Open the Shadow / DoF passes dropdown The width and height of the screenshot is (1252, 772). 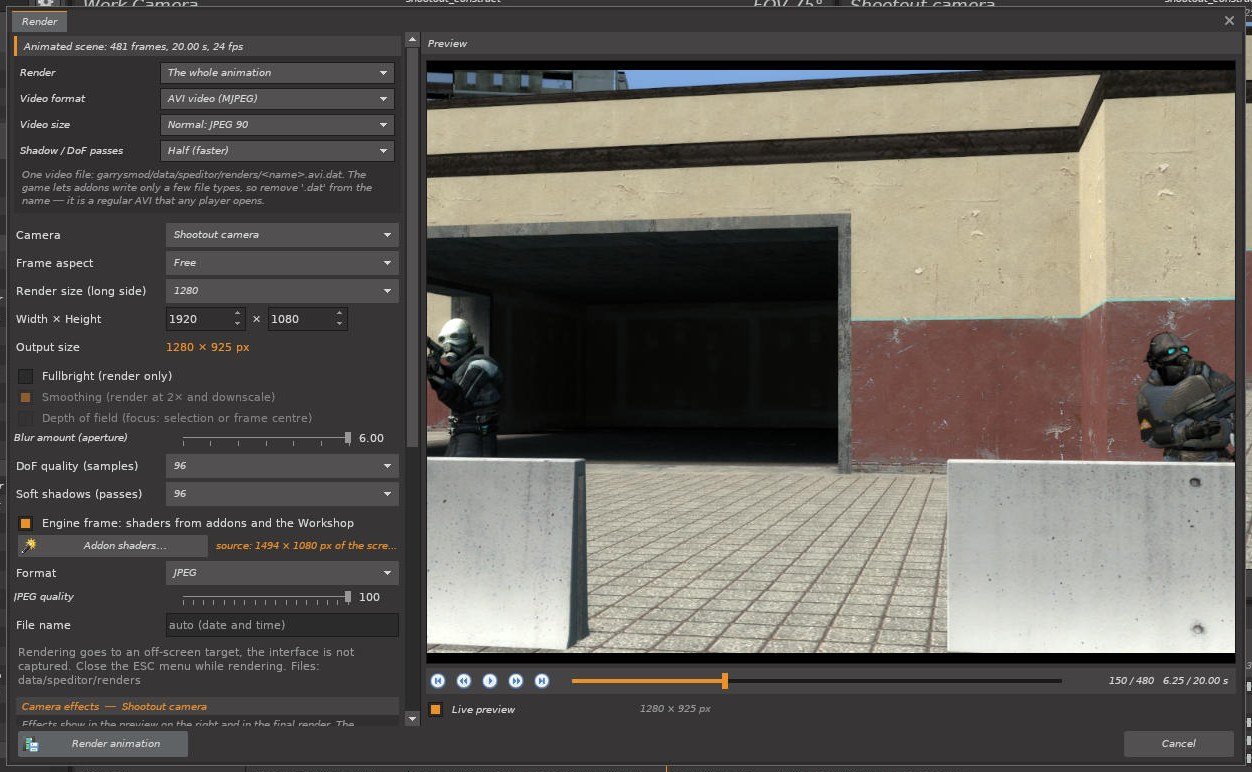click(x=277, y=151)
